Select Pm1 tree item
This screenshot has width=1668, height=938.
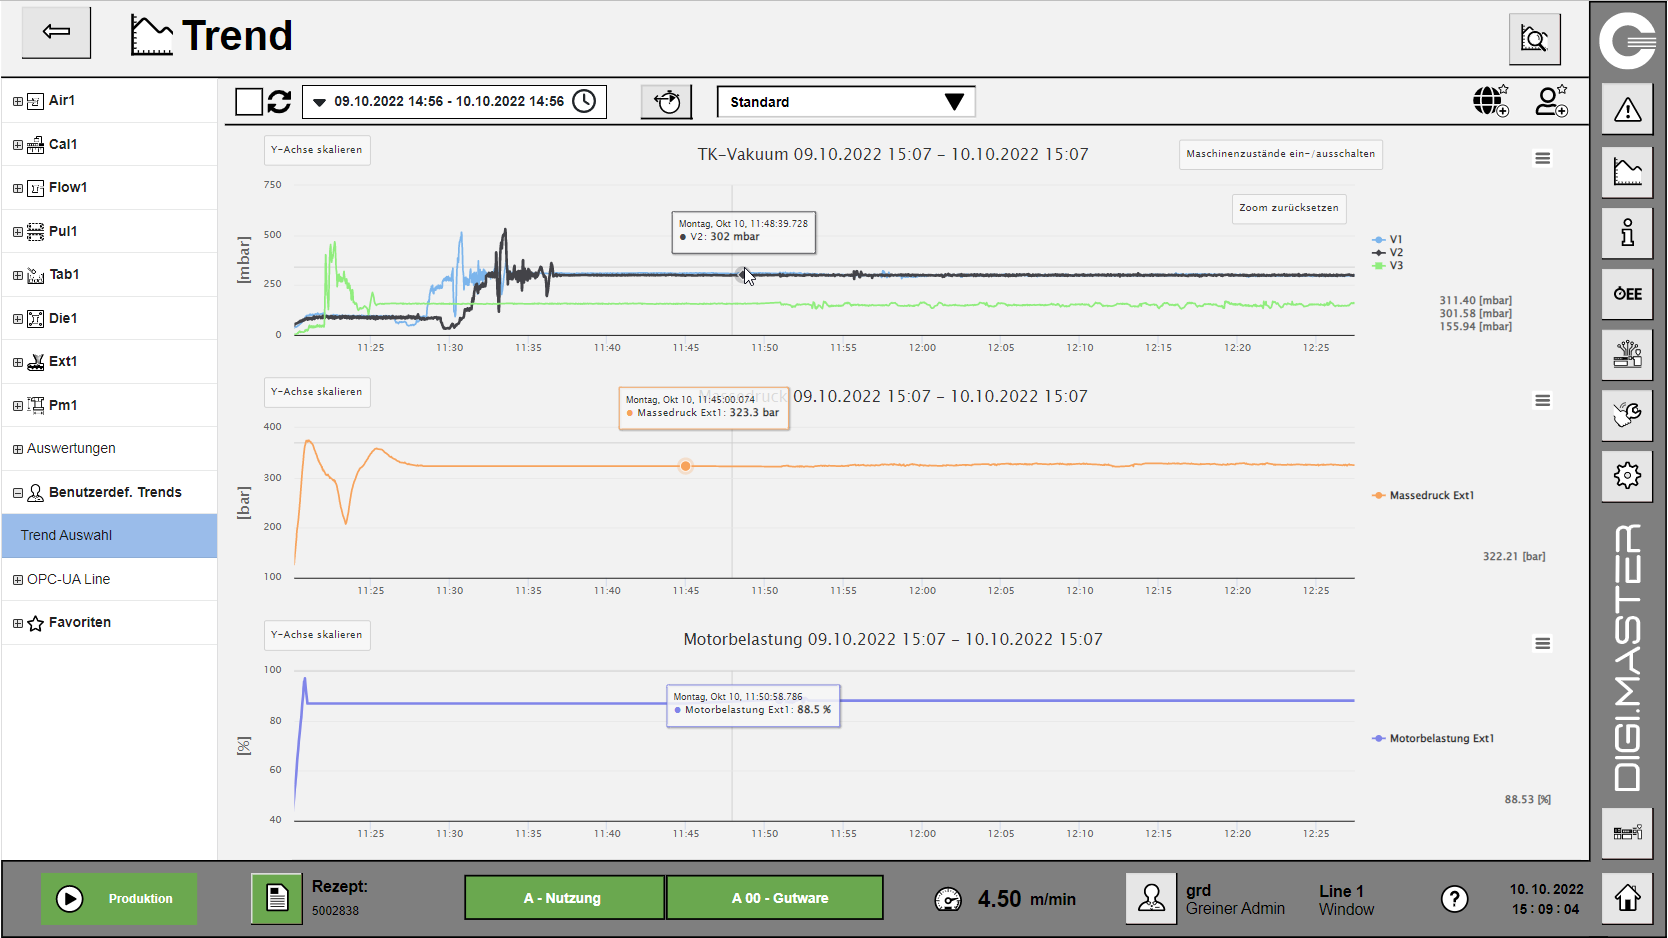coord(109,405)
